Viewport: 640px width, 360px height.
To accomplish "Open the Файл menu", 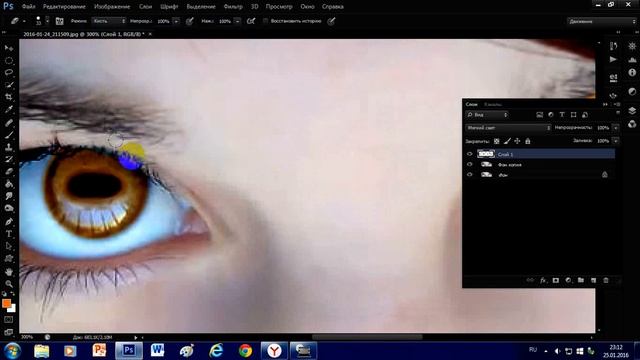I will coord(28,7).
